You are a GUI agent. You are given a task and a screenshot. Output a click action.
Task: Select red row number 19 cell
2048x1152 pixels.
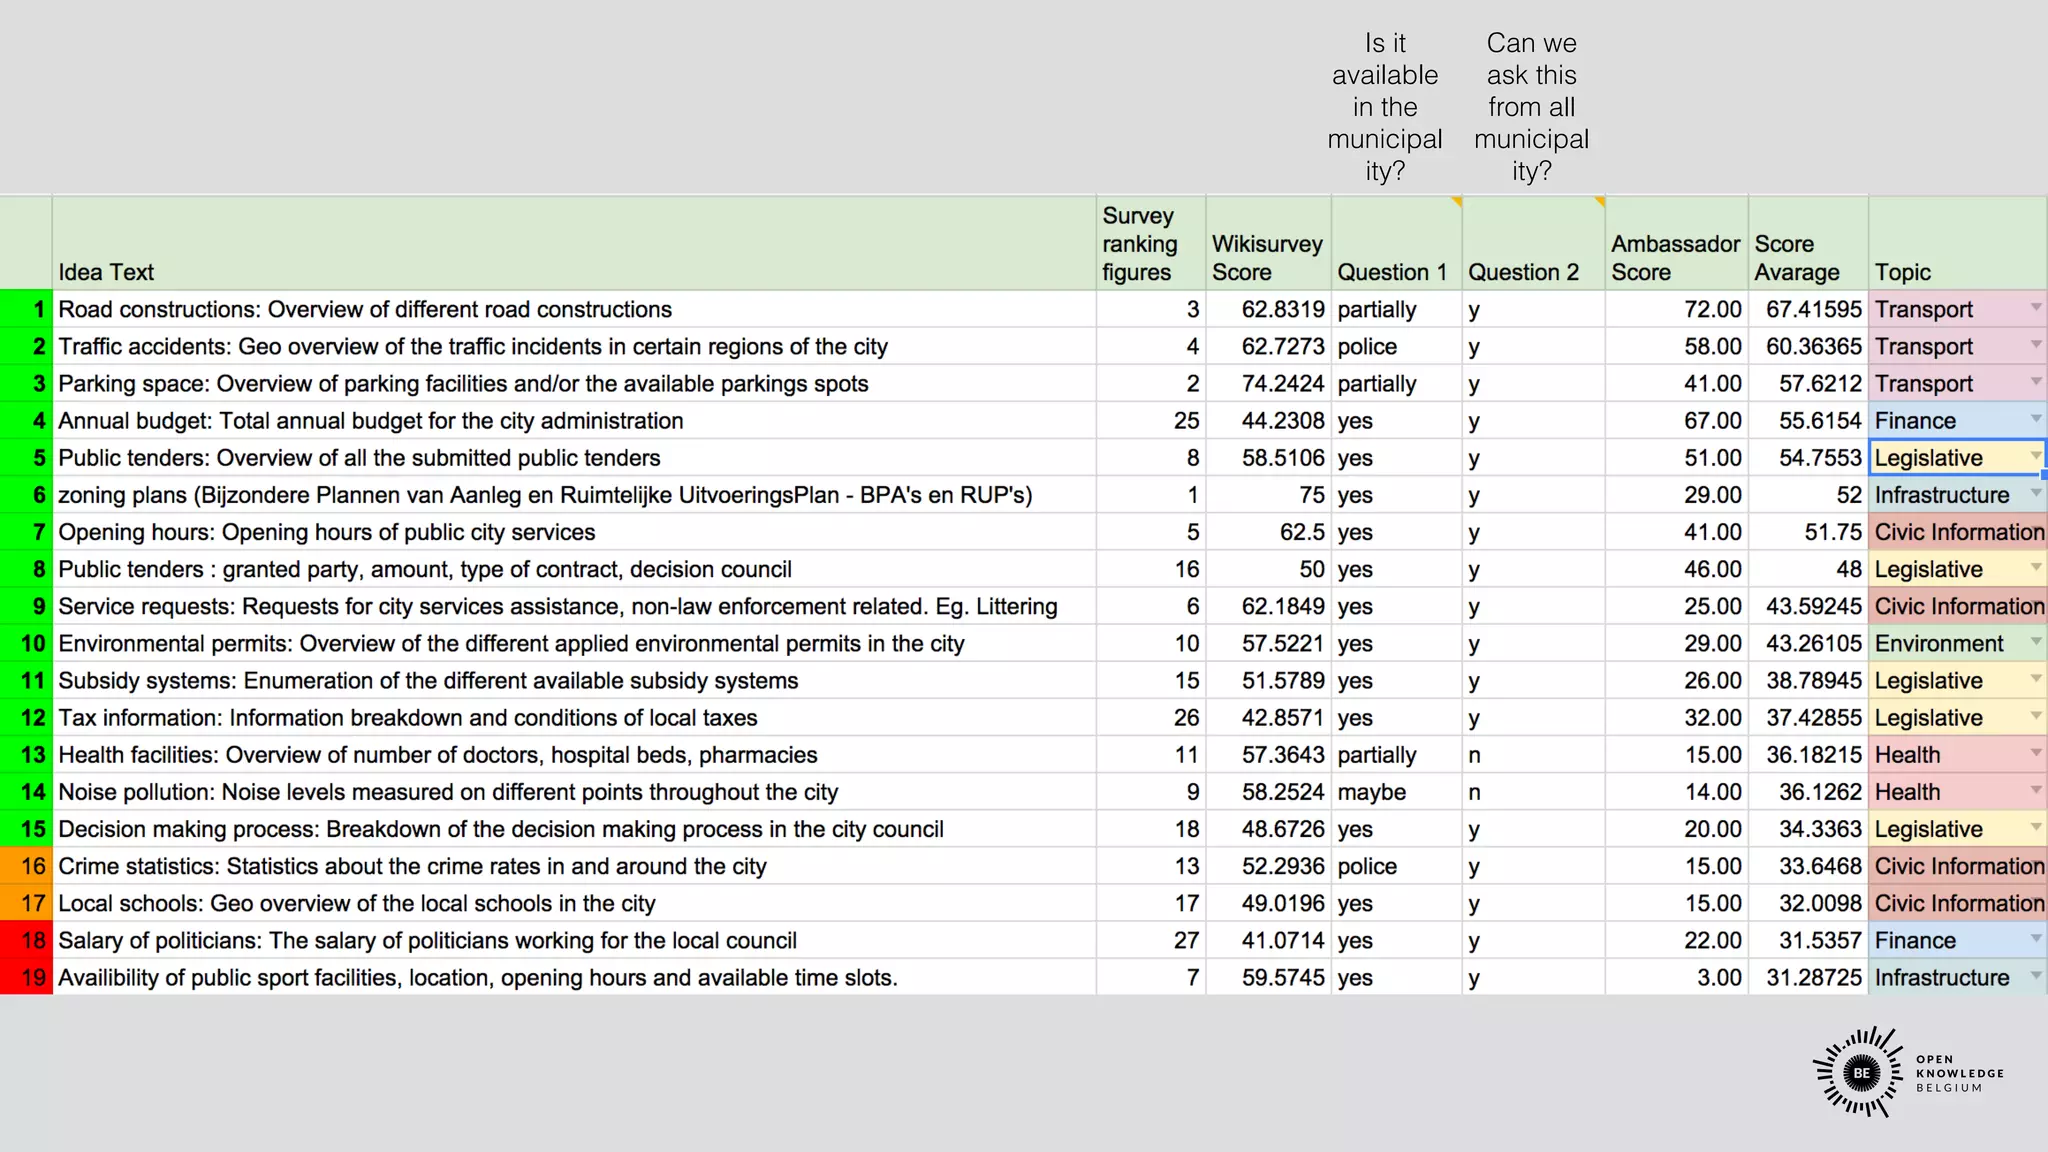(x=27, y=977)
